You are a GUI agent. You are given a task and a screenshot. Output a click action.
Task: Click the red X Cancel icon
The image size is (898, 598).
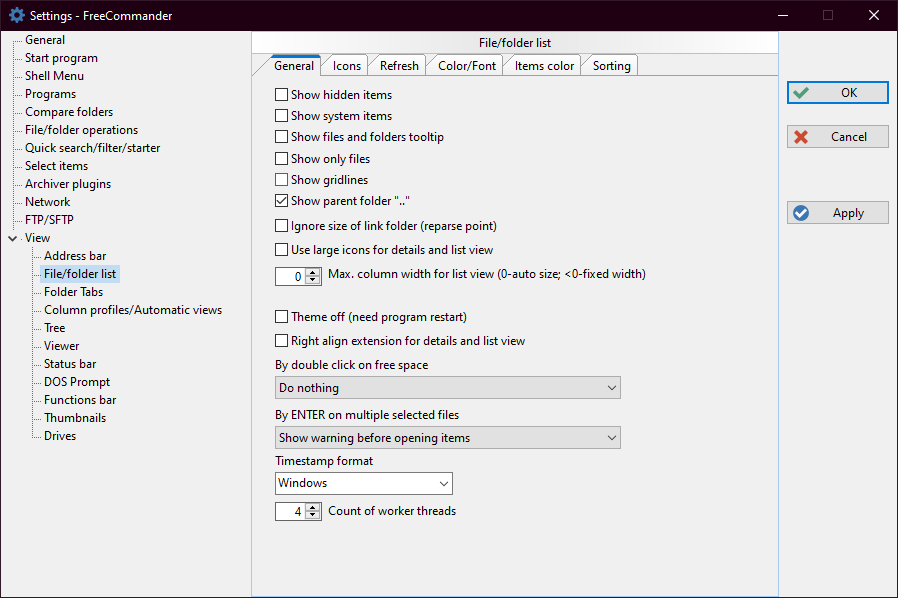click(800, 137)
